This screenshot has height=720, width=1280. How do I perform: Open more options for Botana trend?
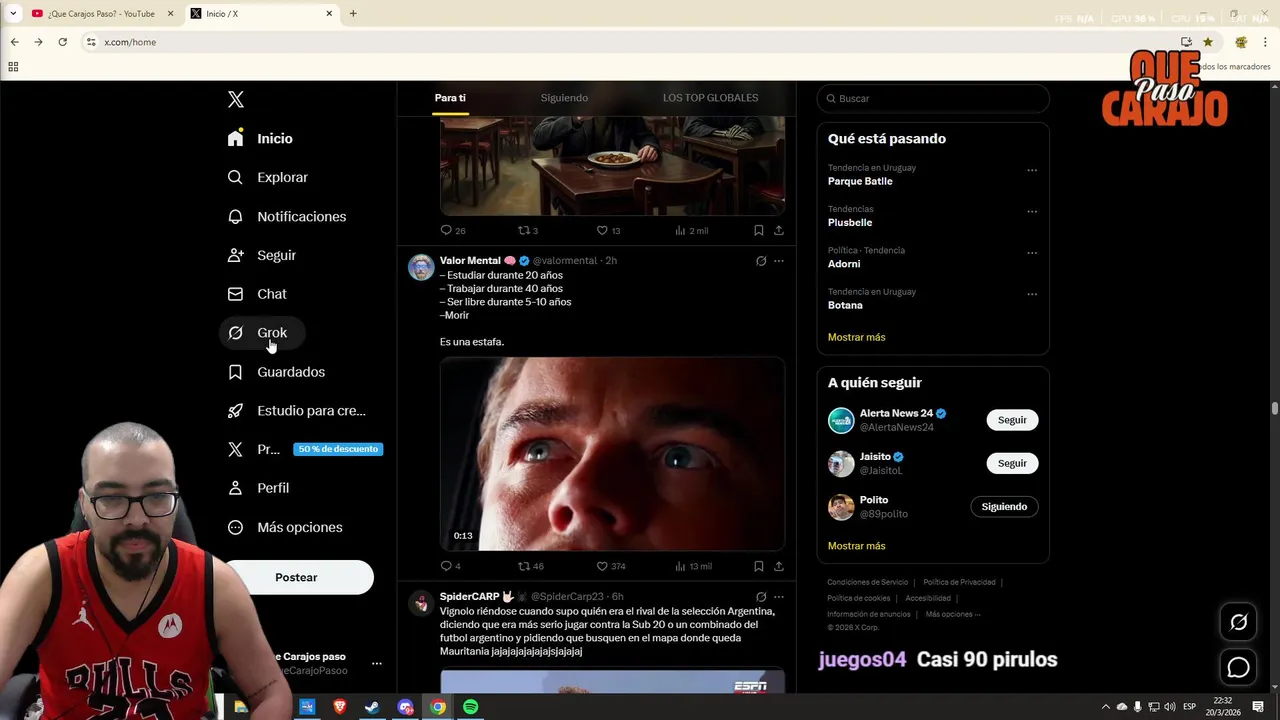(x=1032, y=294)
